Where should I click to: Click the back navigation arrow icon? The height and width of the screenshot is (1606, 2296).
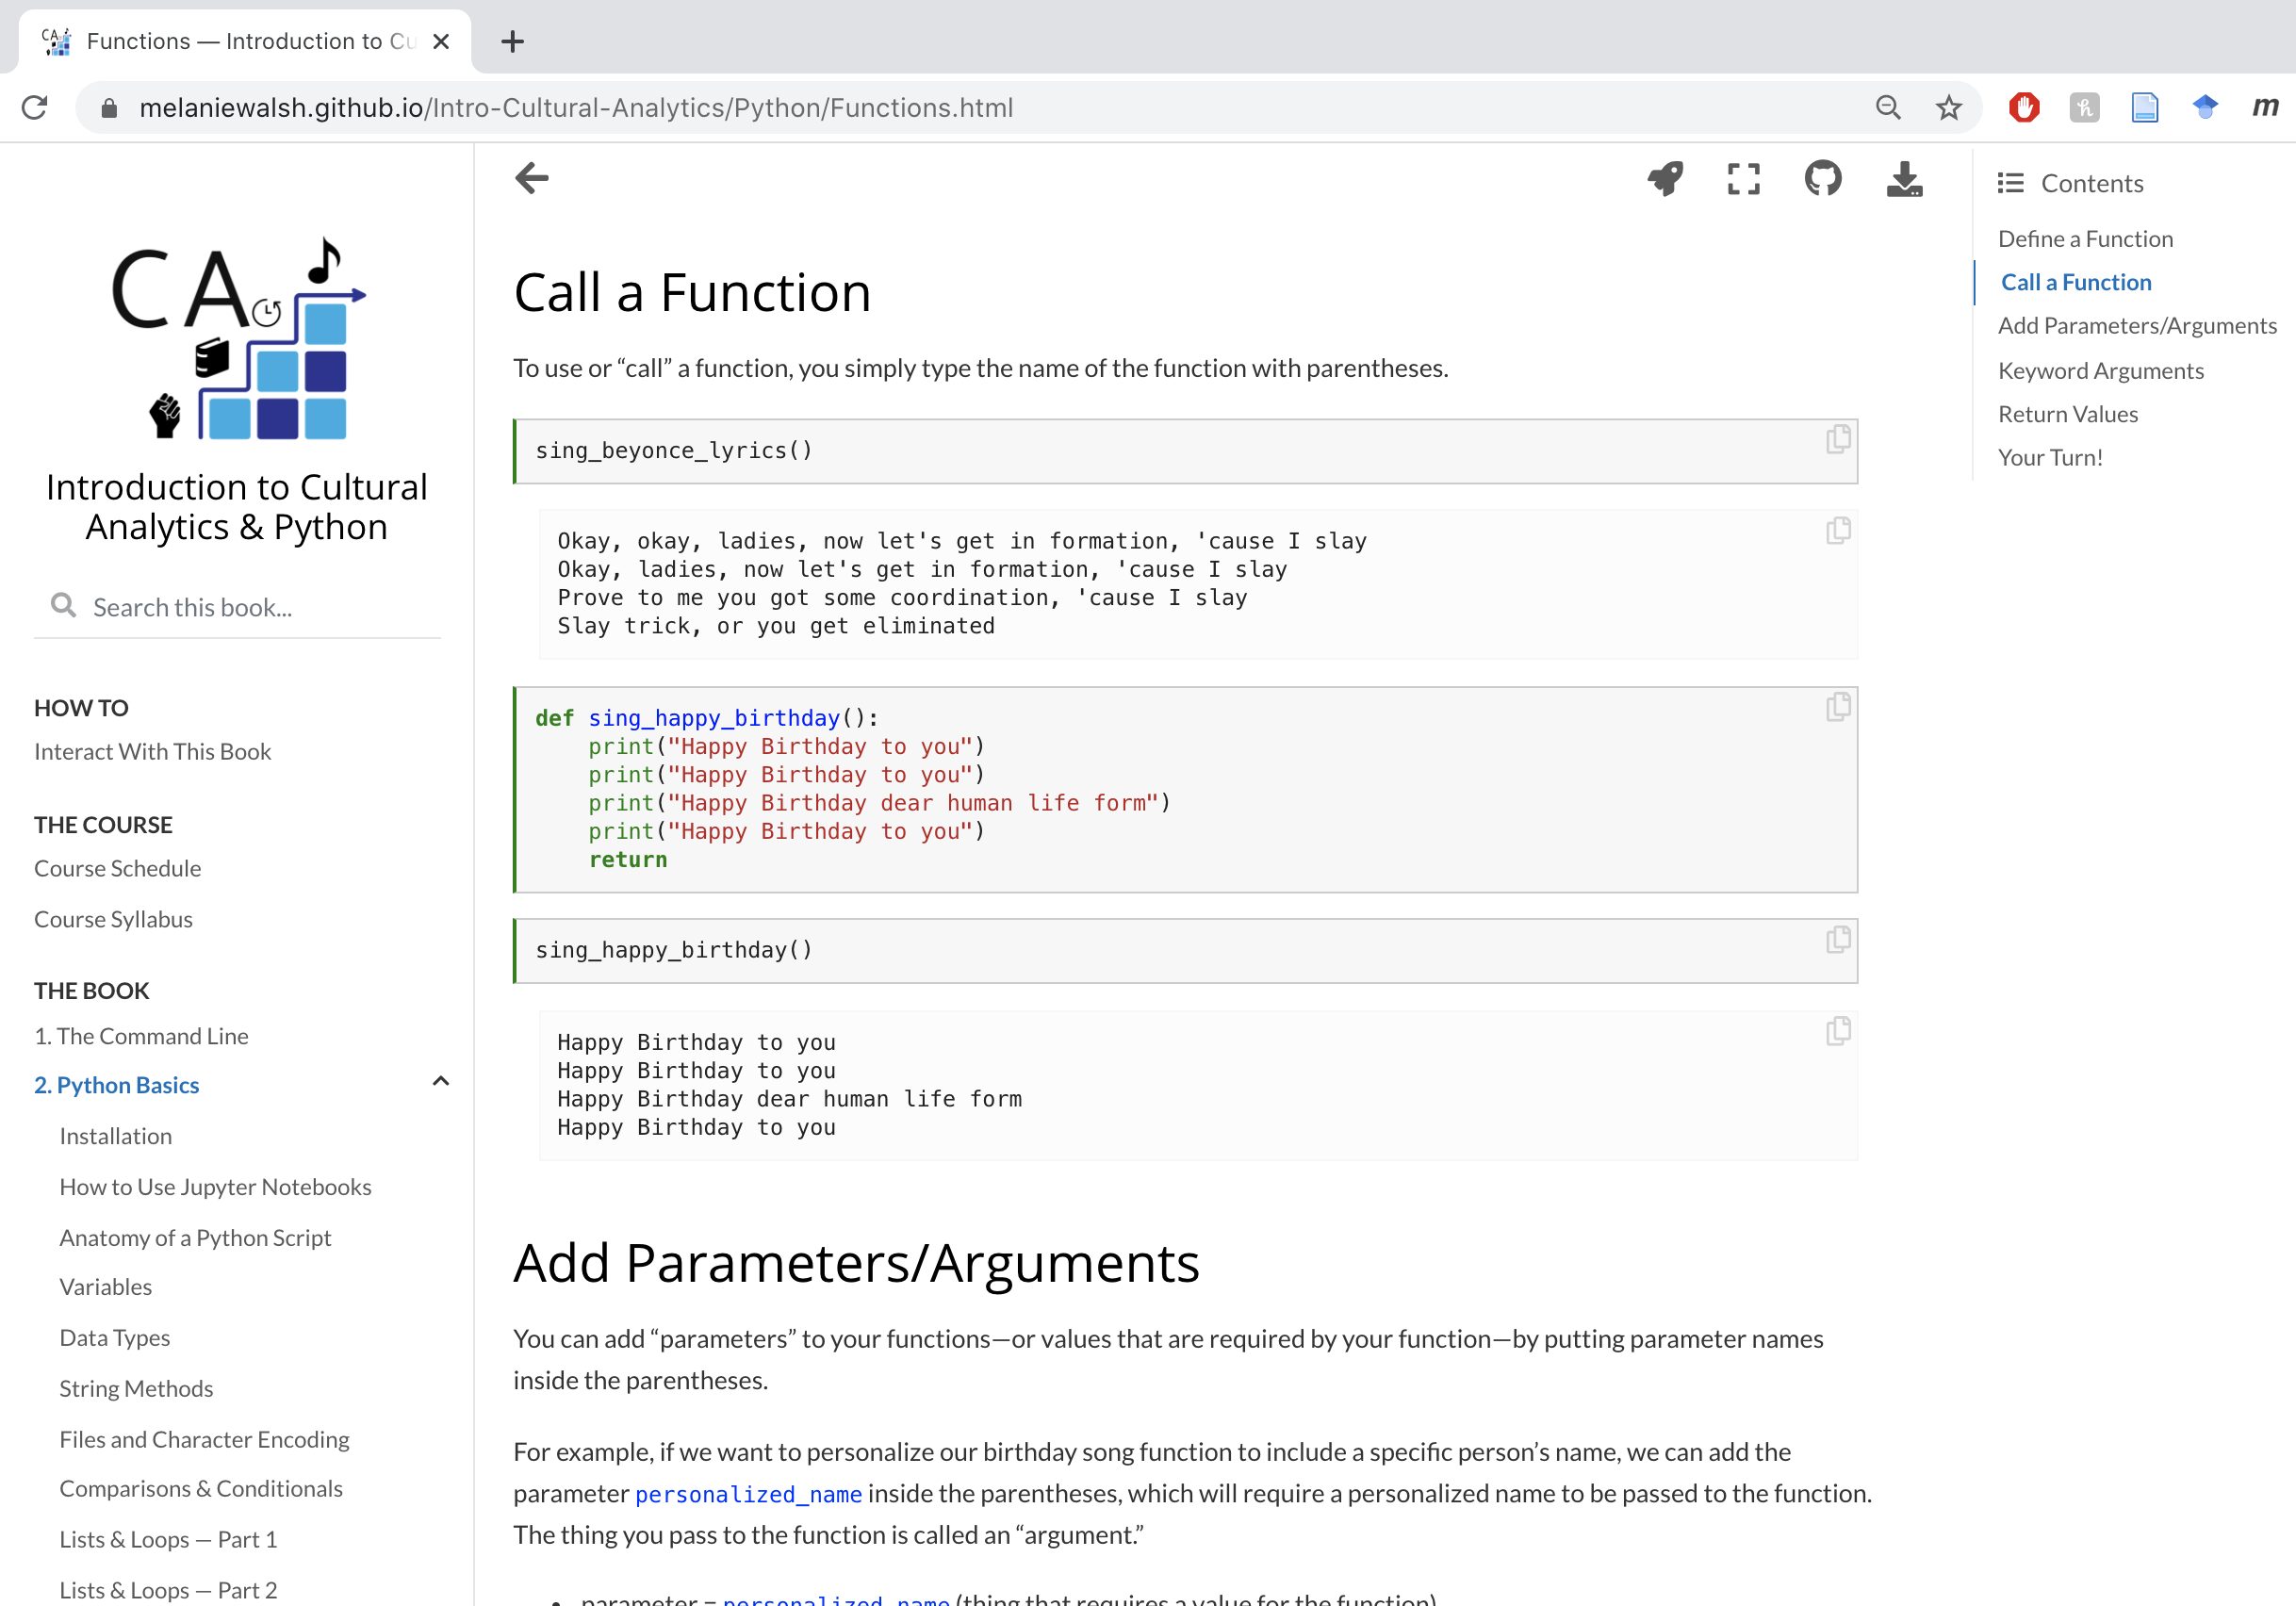coord(533,178)
